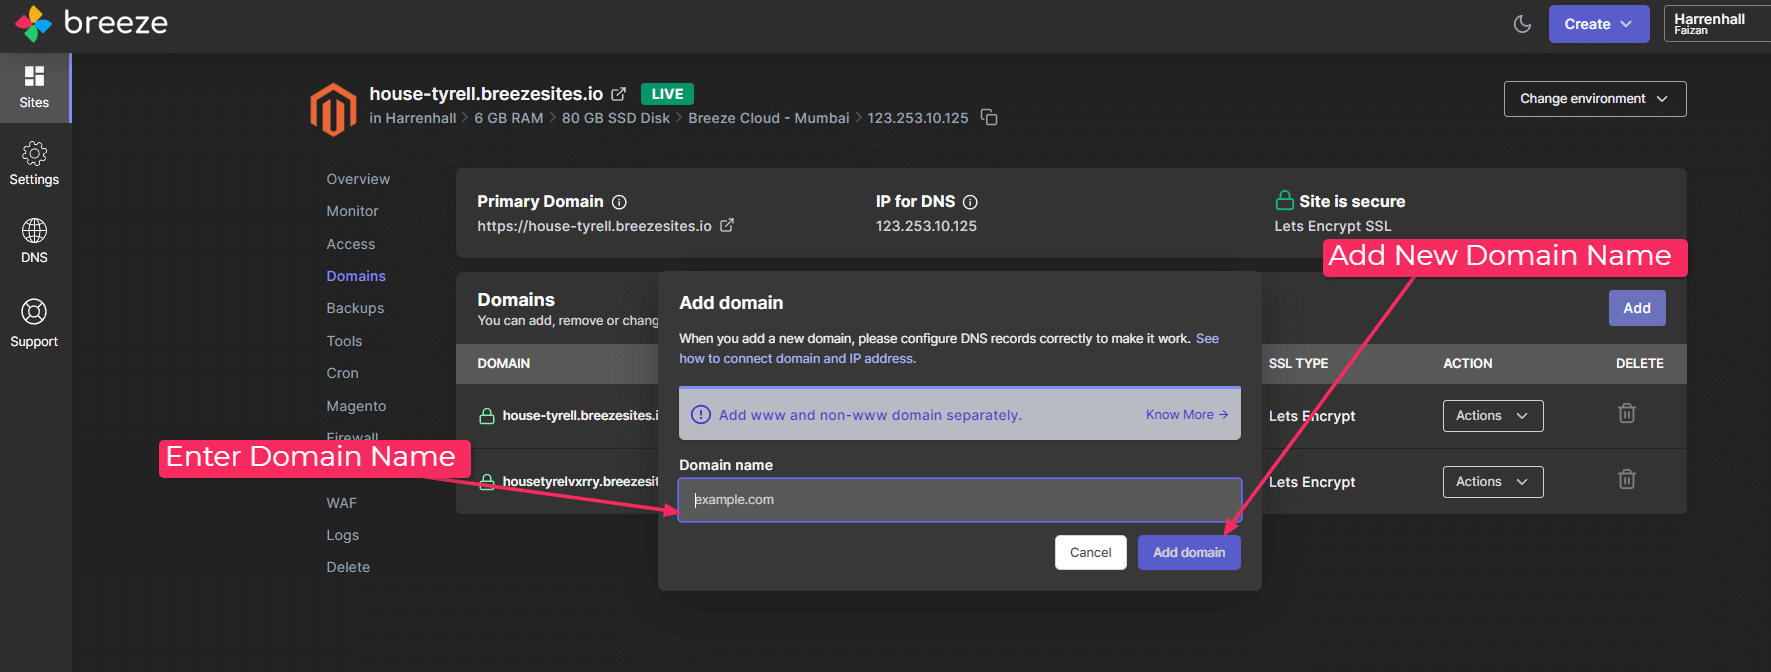Open the Create dropdown
Viewport: 1771px width, 672px height.
[1598, 24]
